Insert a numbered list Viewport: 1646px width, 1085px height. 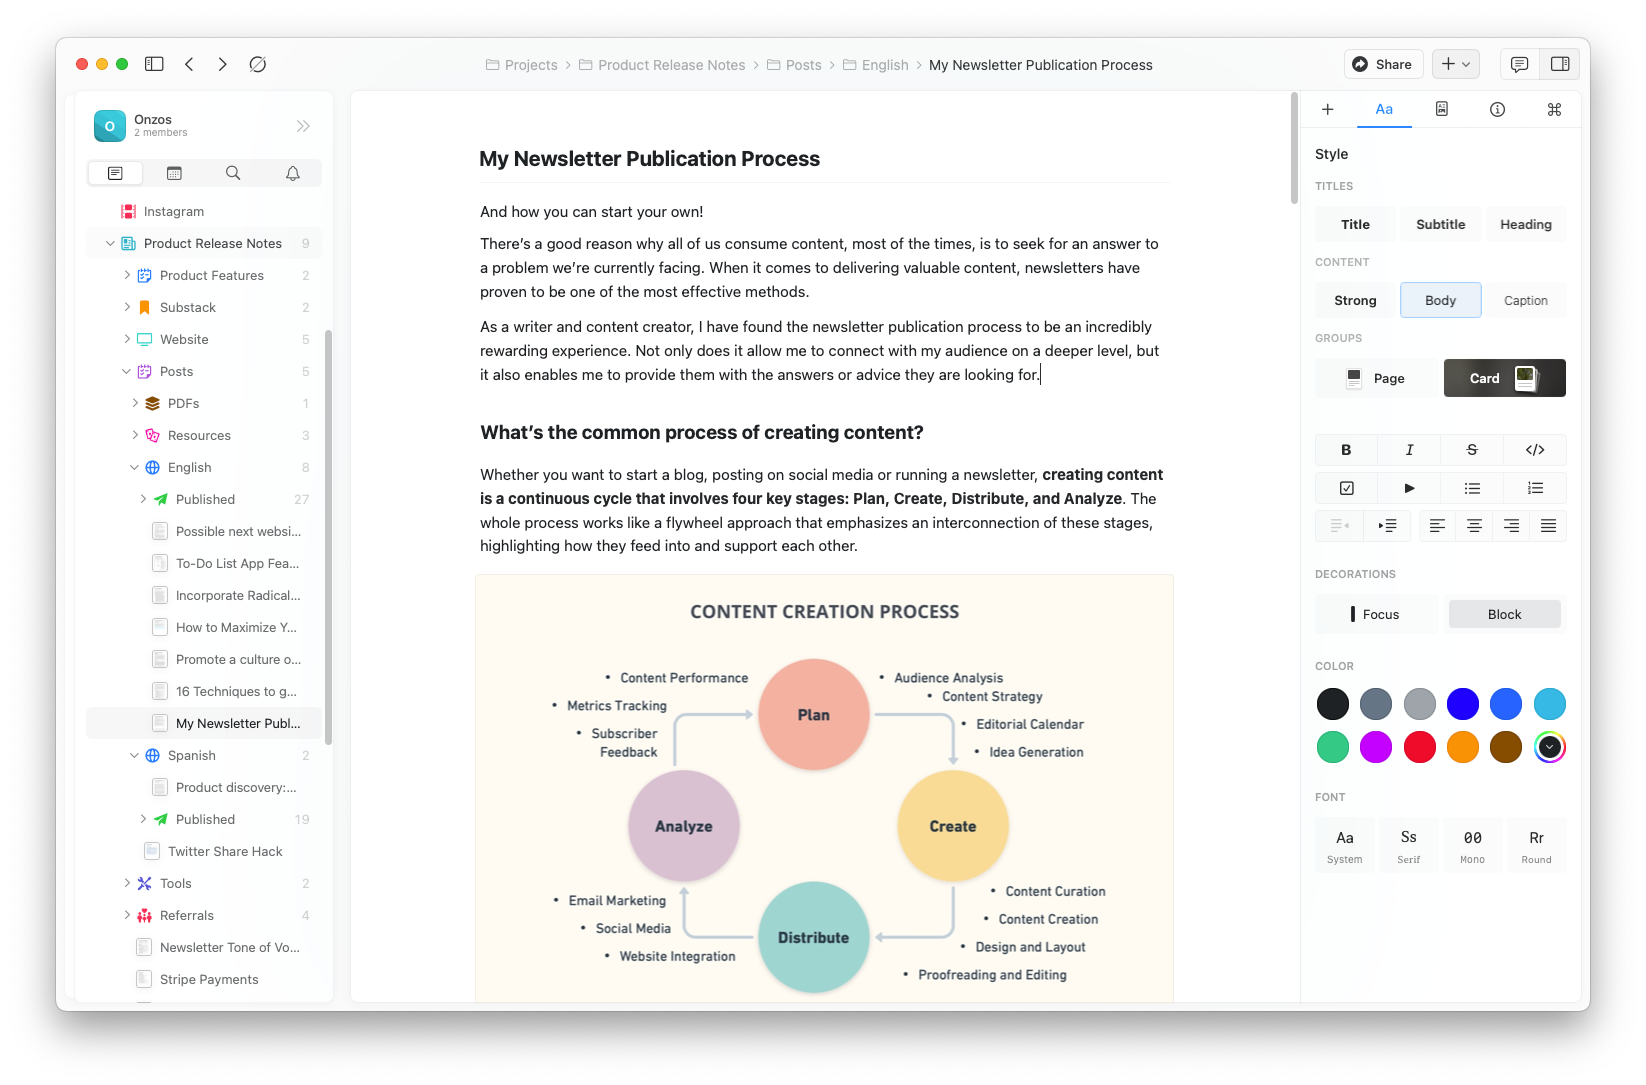tap(1535, 488)
